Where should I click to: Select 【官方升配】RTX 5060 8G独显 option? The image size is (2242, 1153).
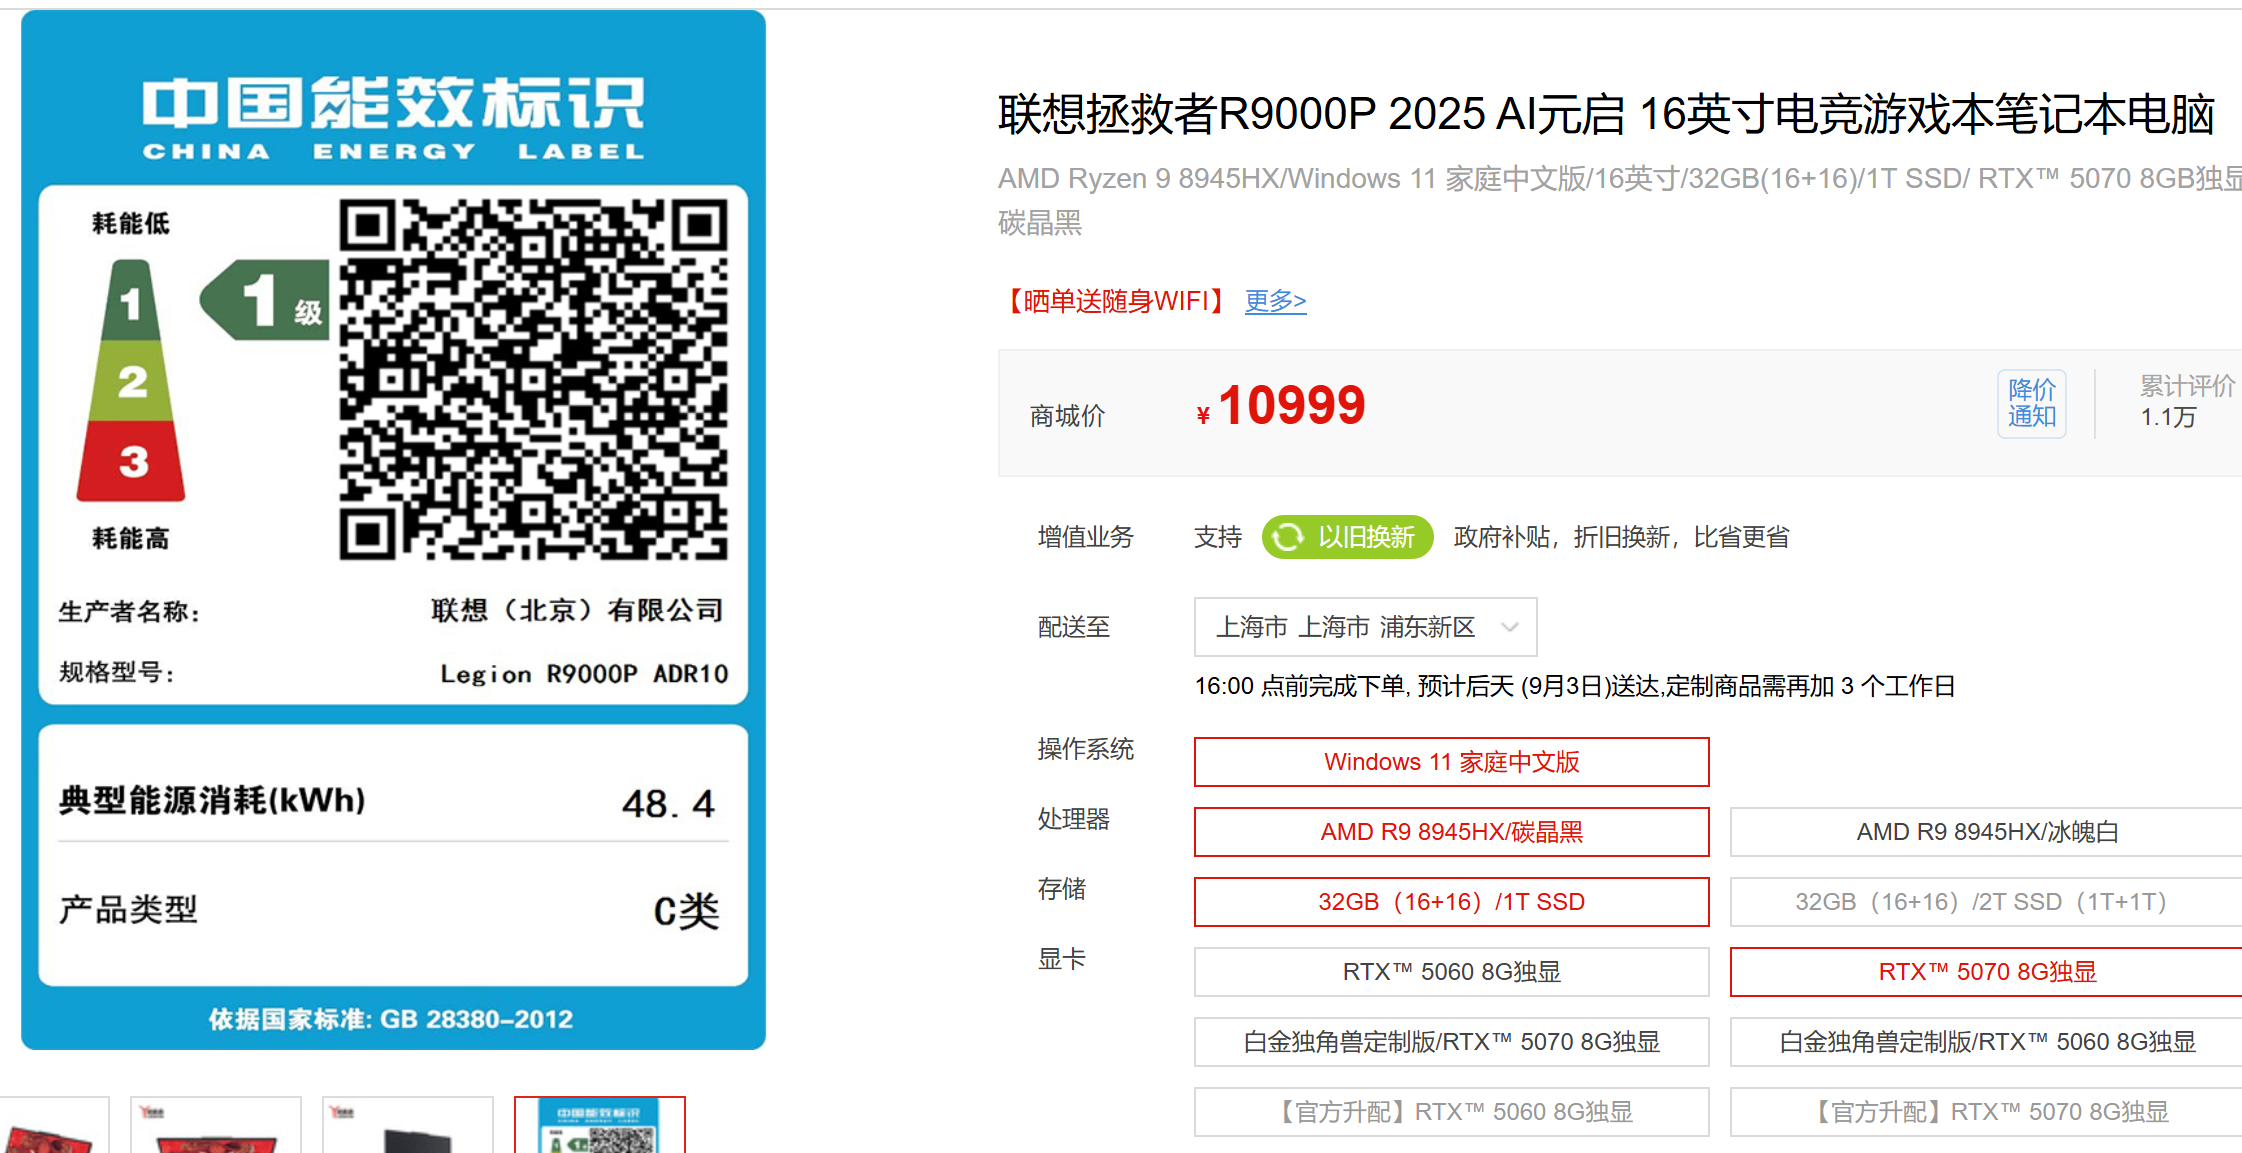[x=1451, y=1112]
